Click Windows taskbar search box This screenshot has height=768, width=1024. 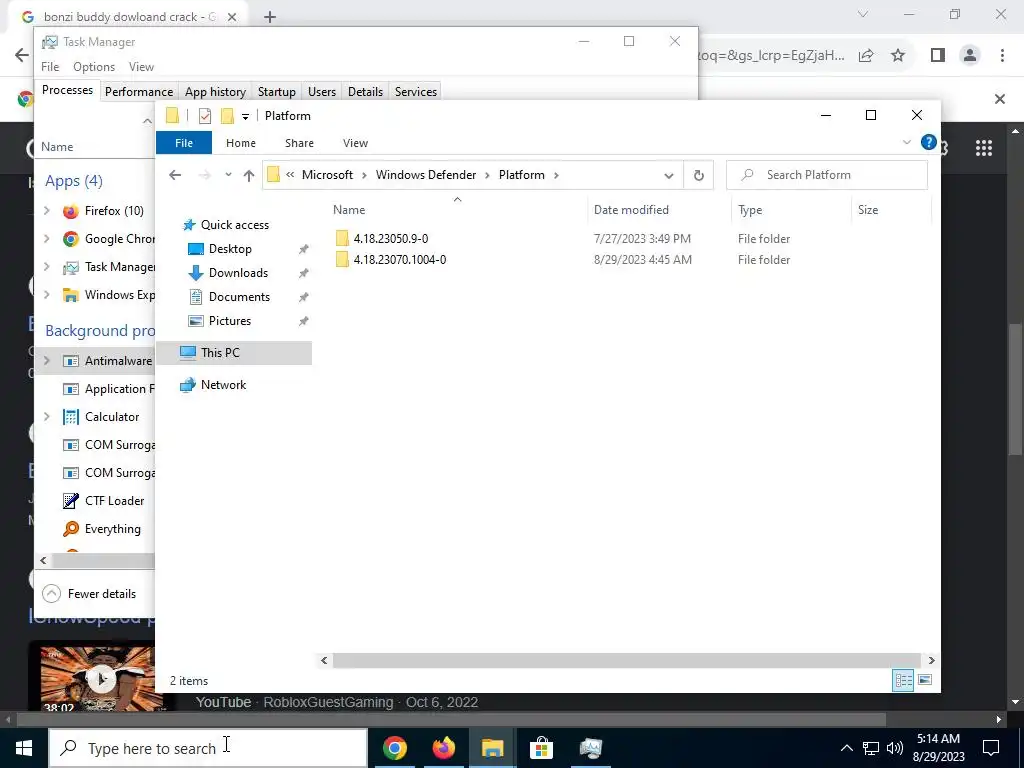coord(208,748)
